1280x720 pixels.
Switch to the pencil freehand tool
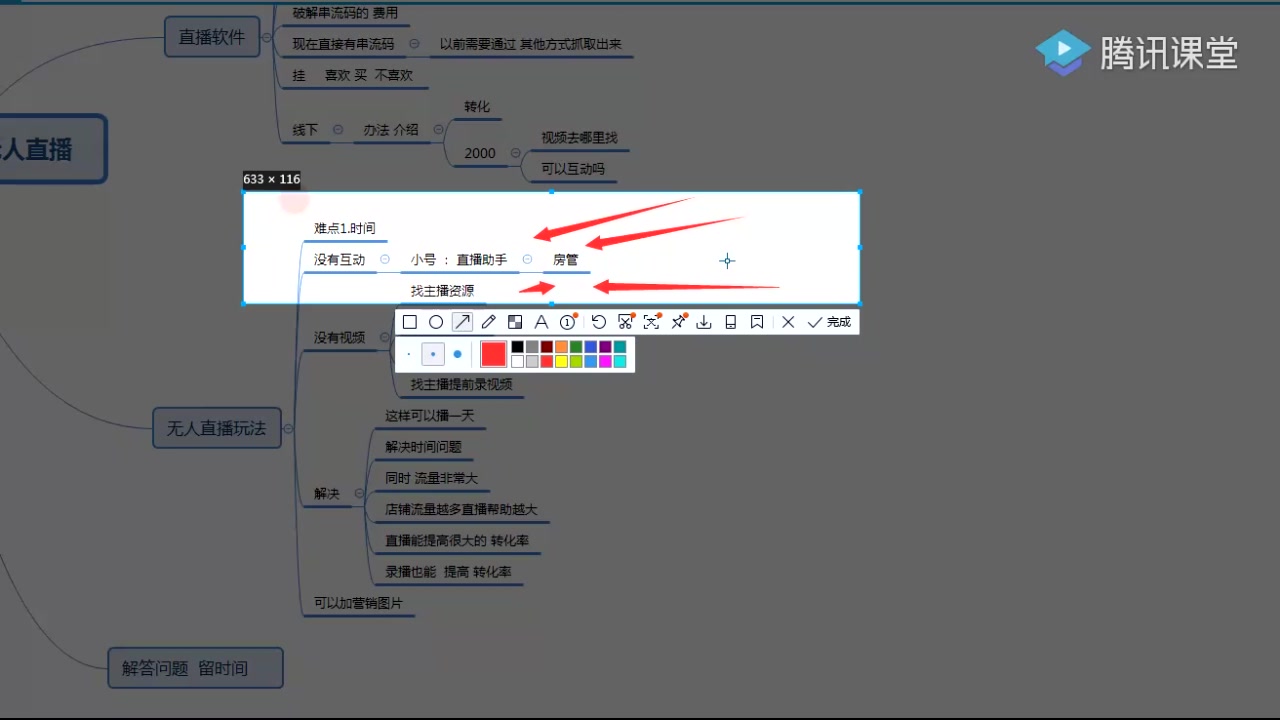[x=488, y=321]
